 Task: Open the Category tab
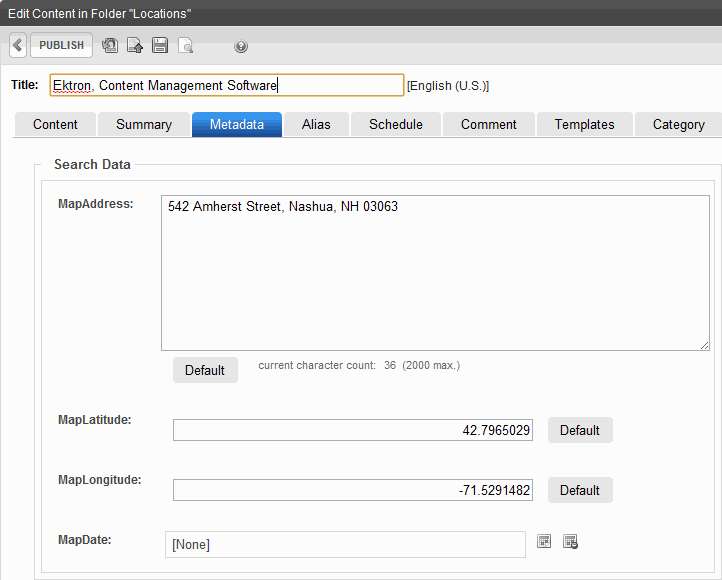tap(679, 124)
